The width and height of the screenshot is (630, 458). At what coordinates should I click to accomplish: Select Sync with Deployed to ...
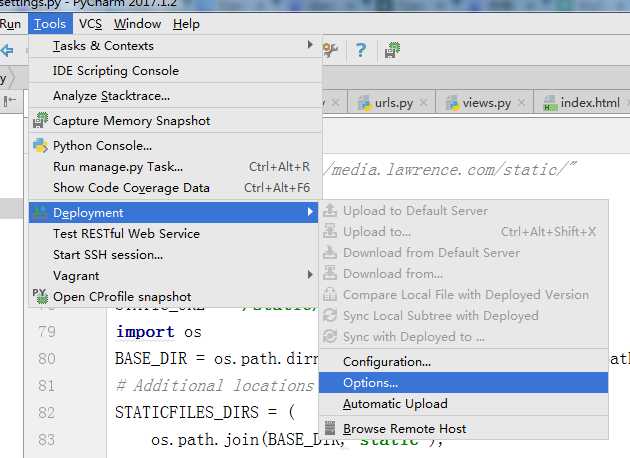coord(464,337)
